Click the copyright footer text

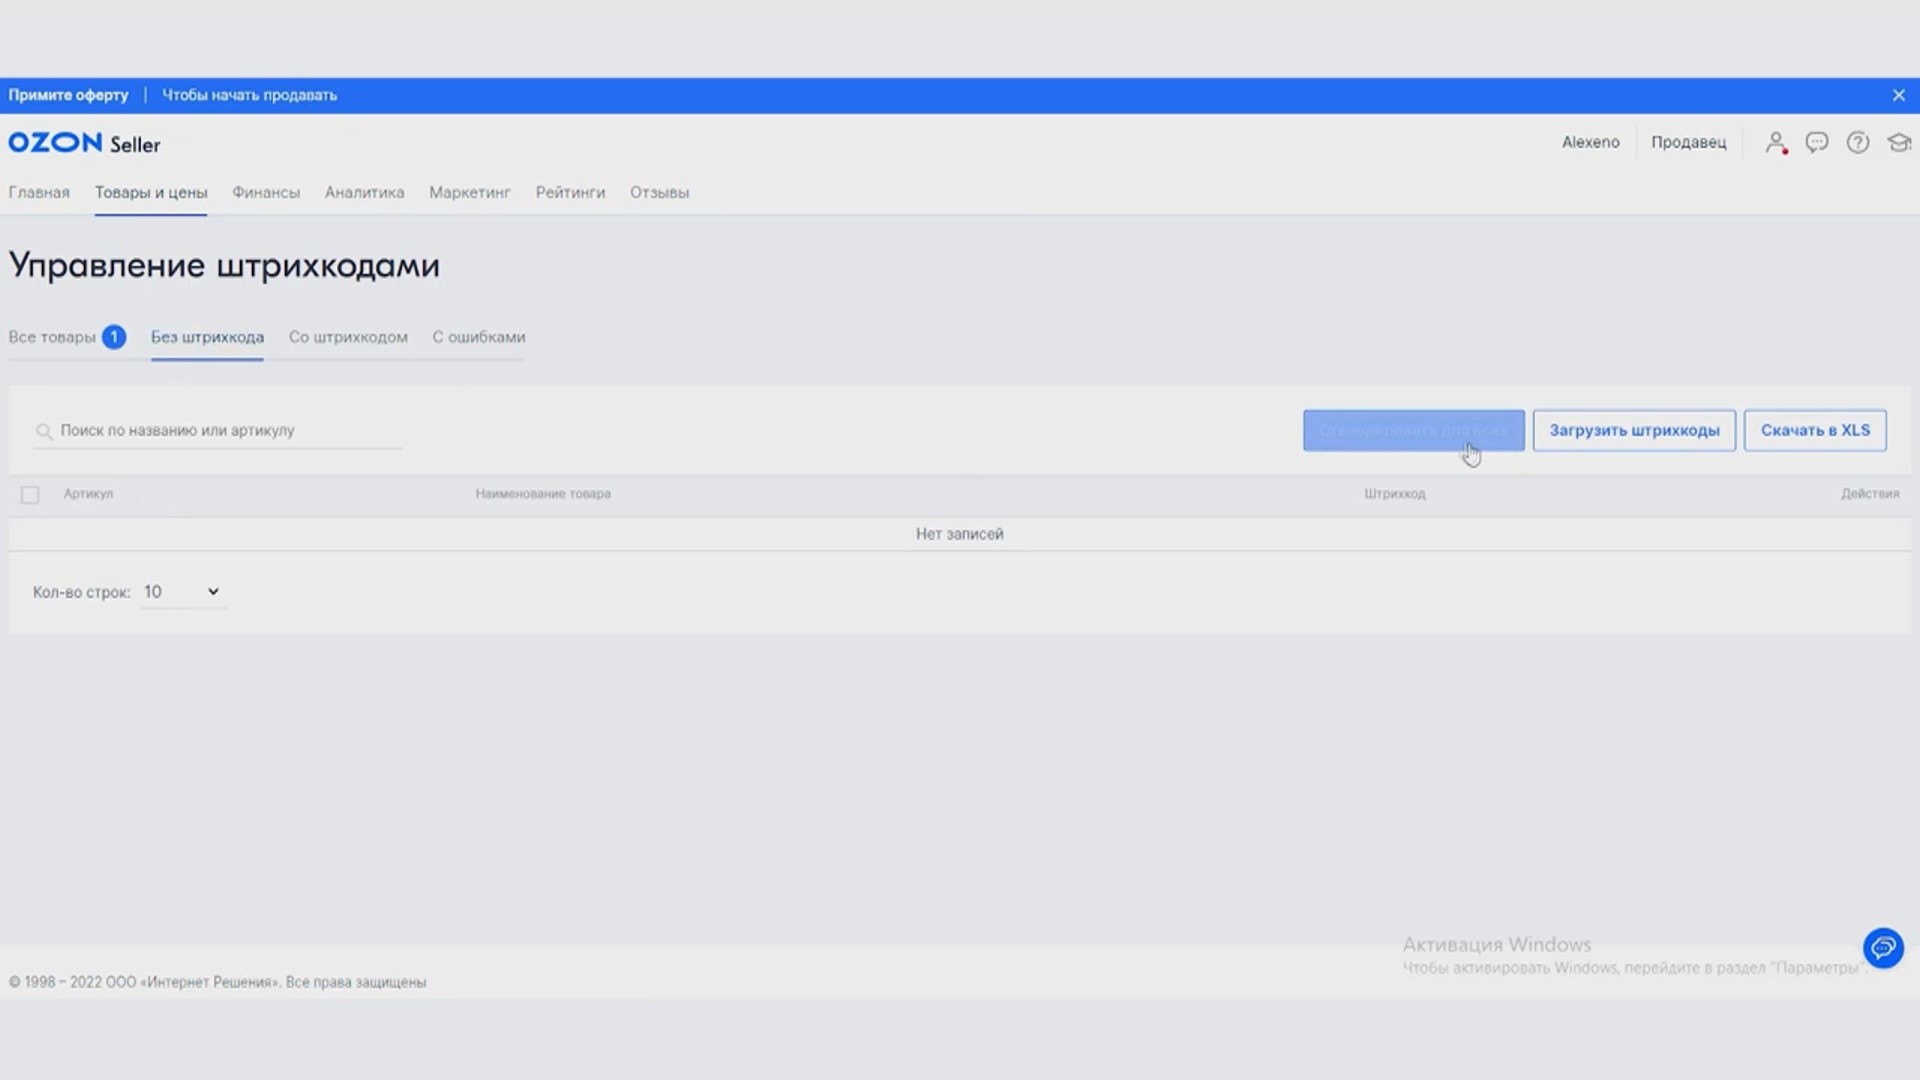tap(217, 982)
